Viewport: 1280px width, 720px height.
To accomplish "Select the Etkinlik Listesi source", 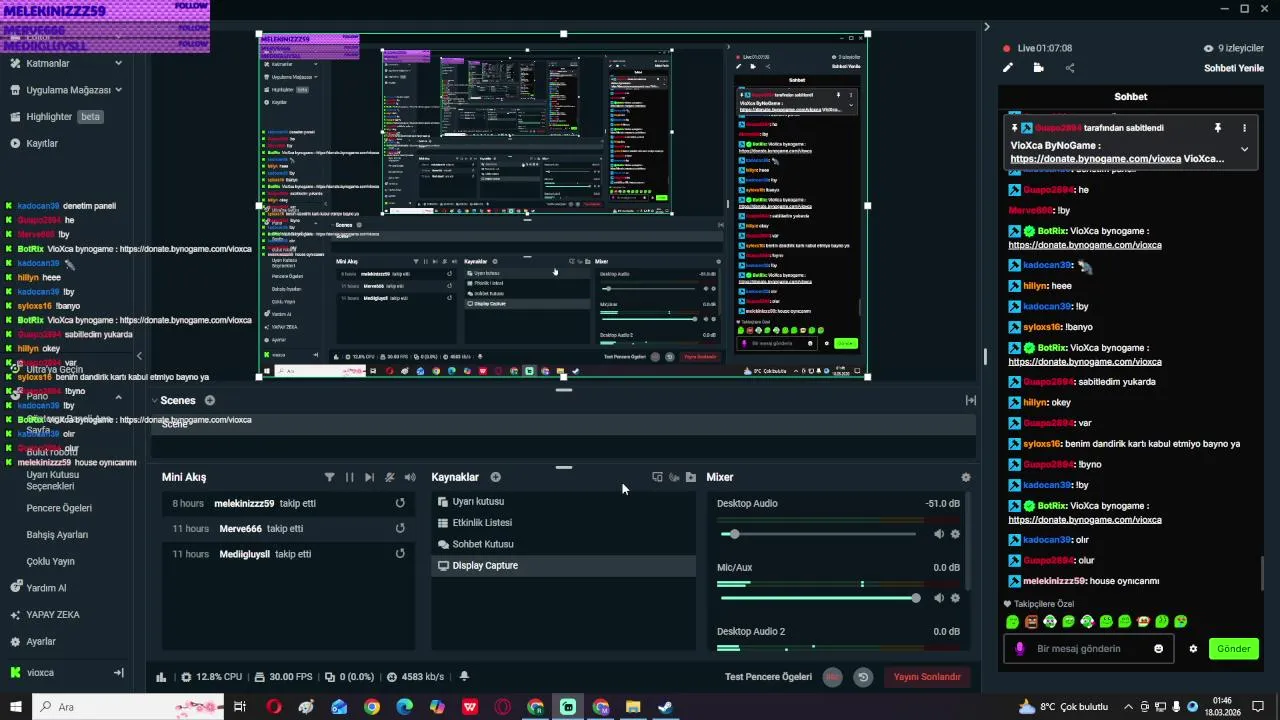I will pyautogui.click(x=564, y=522).
